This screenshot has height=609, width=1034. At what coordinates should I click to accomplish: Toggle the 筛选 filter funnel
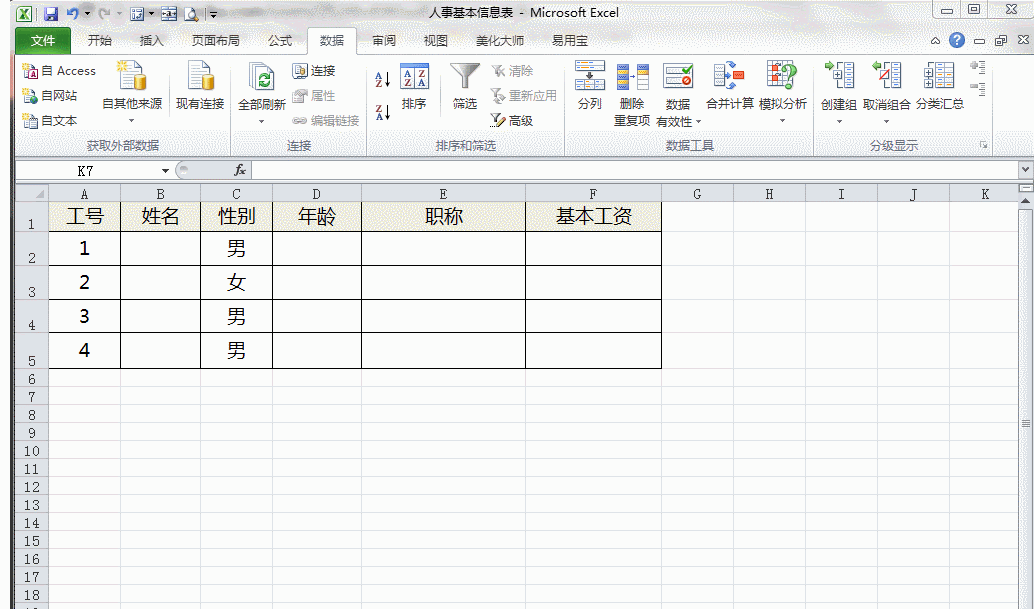(465, 86)
